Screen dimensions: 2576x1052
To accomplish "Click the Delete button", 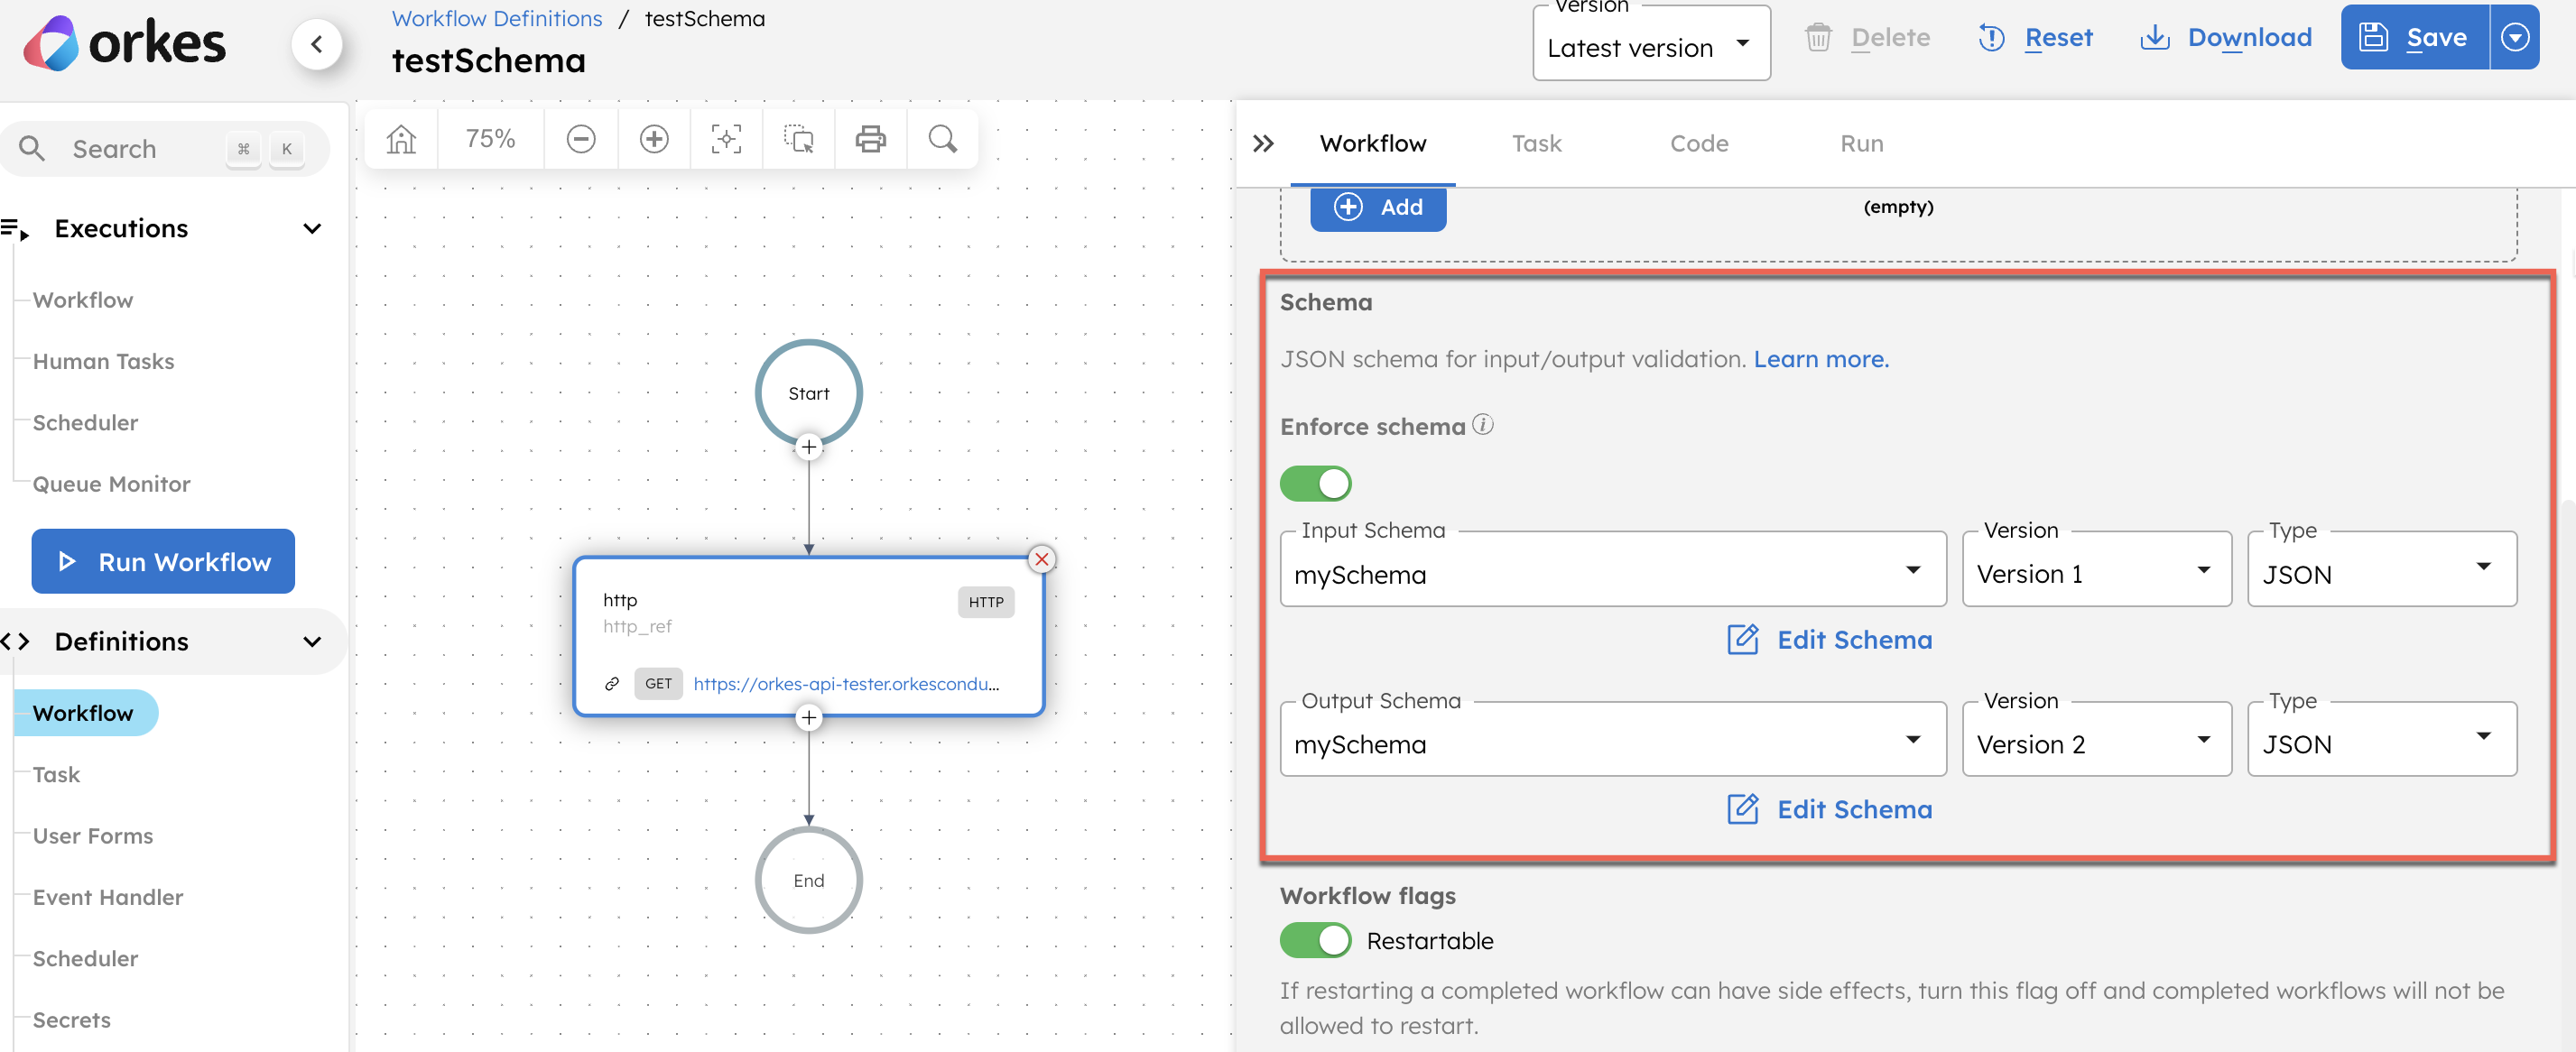I will pos(1867,37).
